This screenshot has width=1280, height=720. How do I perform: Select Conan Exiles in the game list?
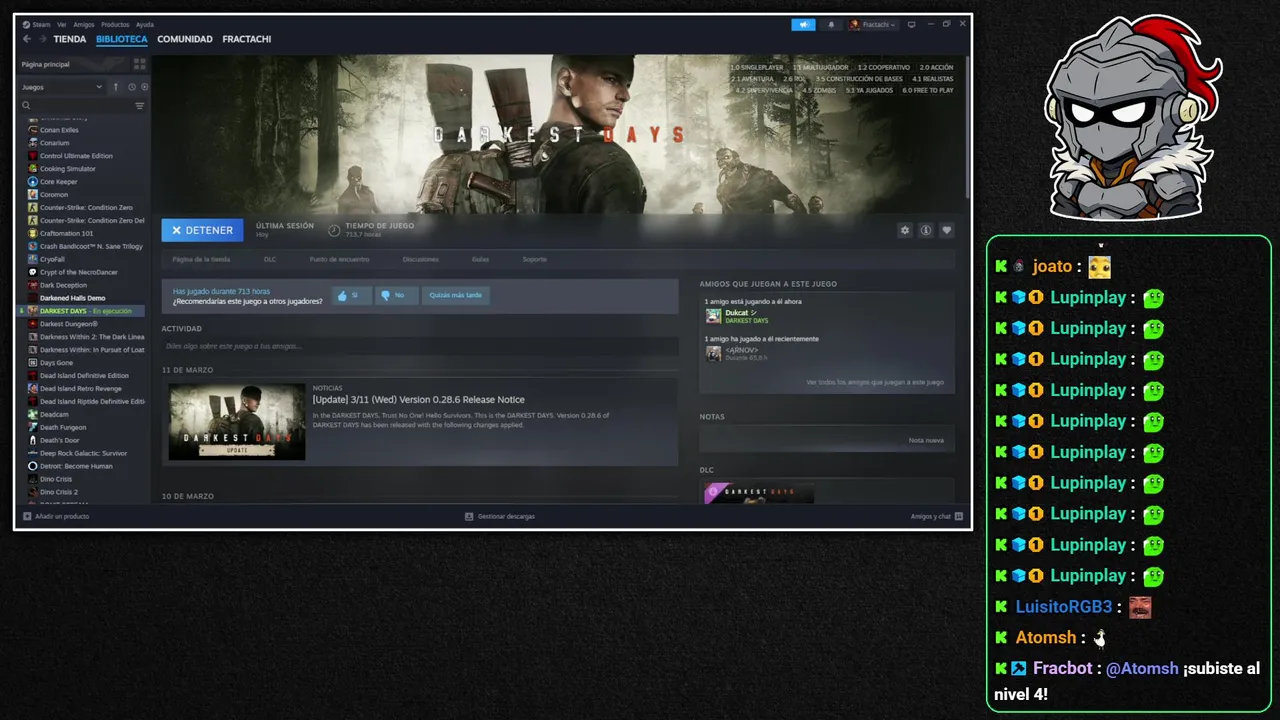(x=82, y=130)
